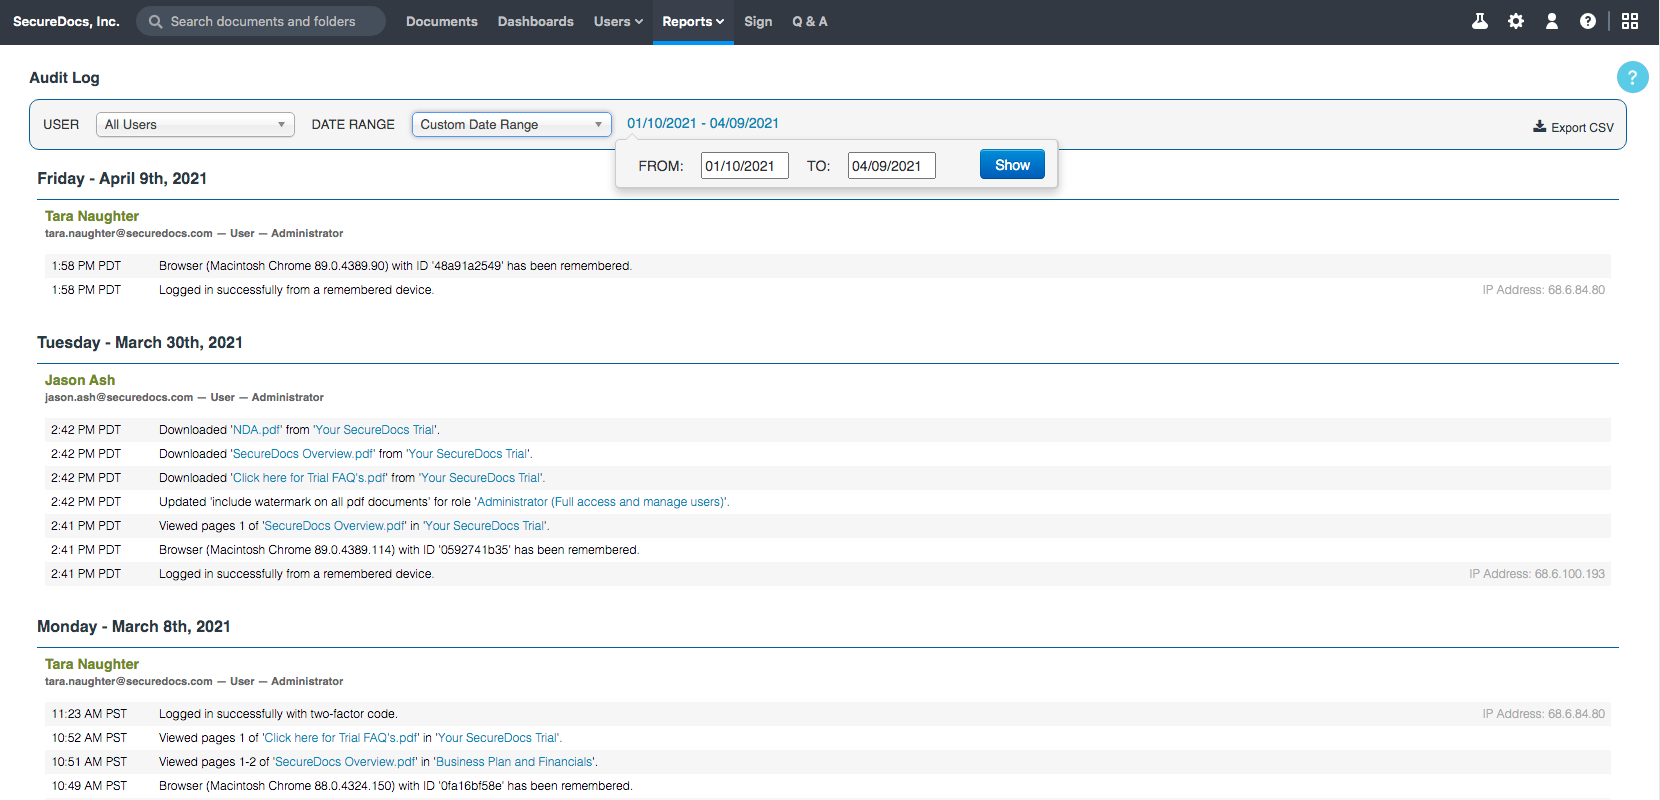Click the browser ID '0592741b35' remembered entry
The width and height of the screenshot is (1660, 800).
399,550
